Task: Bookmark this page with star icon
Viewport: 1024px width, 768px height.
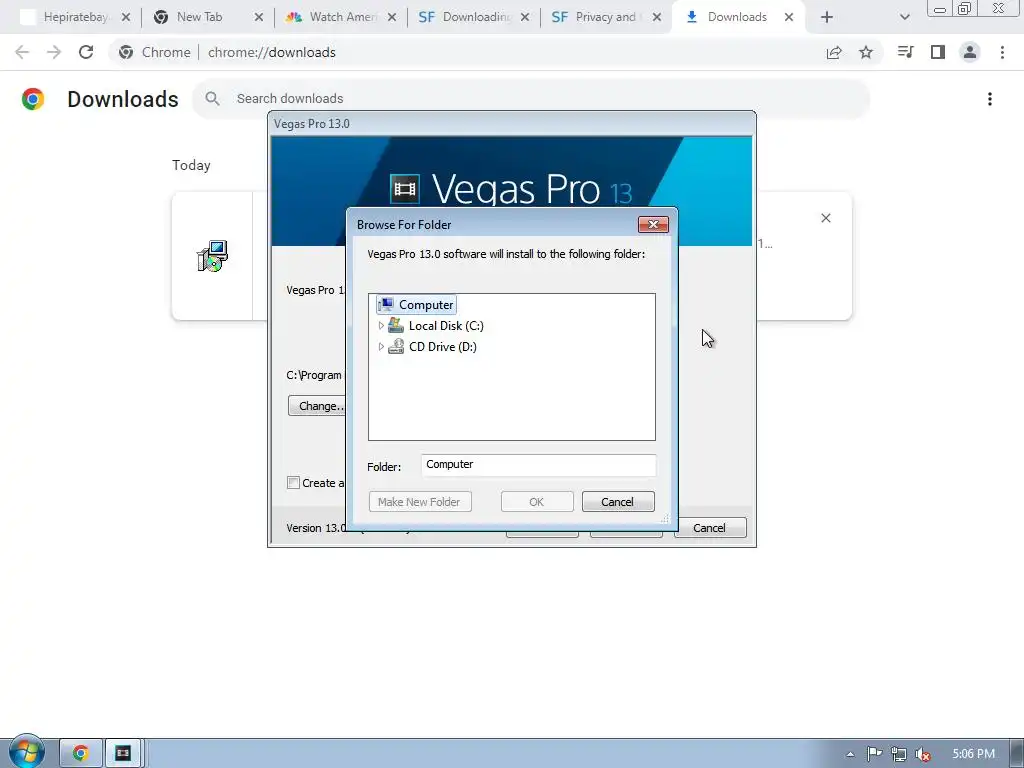Action: click(866, 52)
